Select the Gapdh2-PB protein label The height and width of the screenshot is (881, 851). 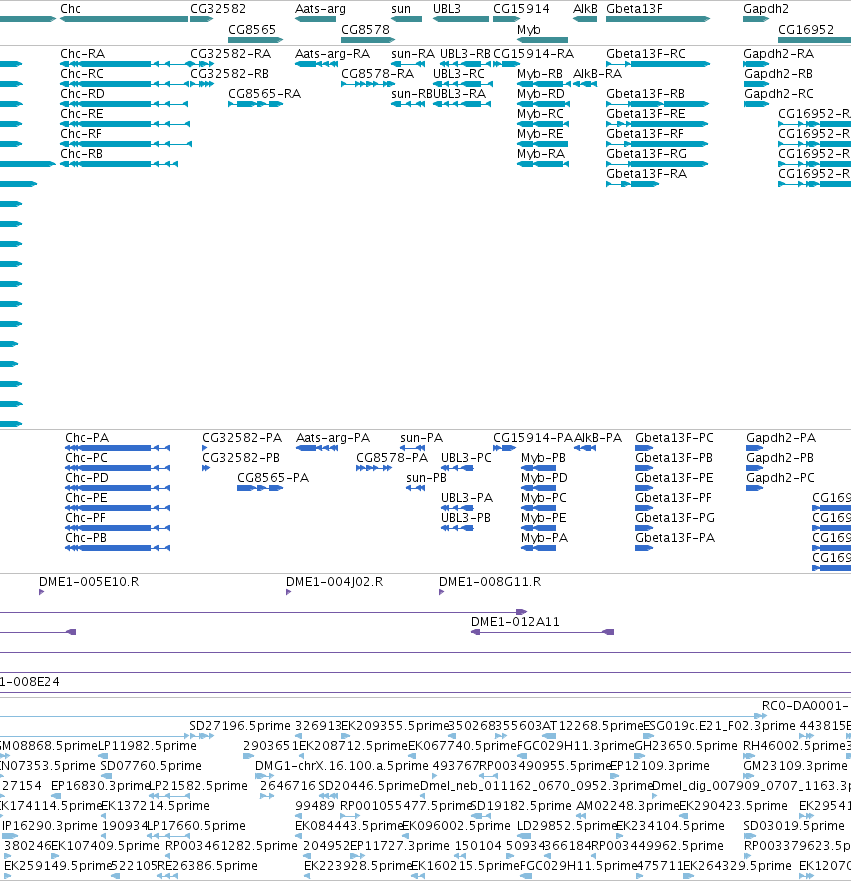pos(780,458)
